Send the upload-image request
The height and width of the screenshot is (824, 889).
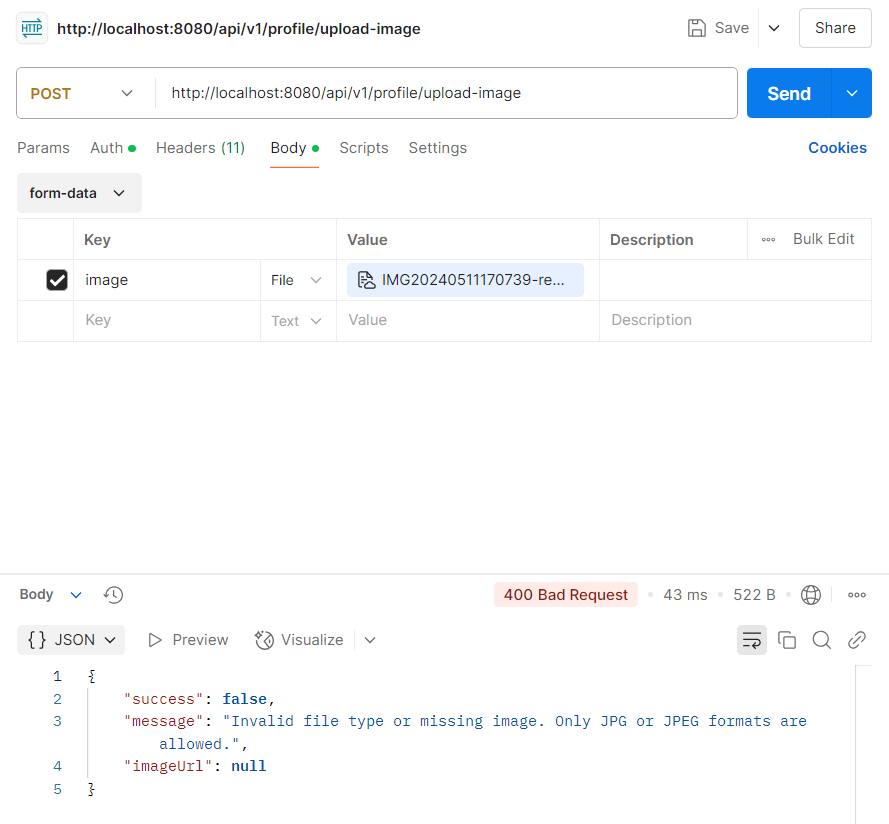[789, 93]
